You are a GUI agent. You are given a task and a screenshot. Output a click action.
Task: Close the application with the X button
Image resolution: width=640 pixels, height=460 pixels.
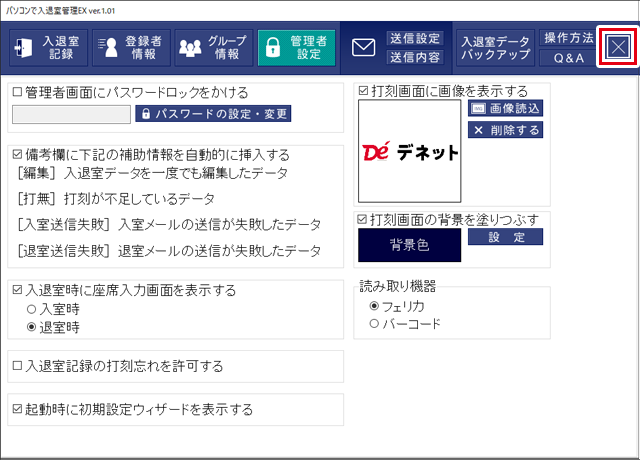618,47
